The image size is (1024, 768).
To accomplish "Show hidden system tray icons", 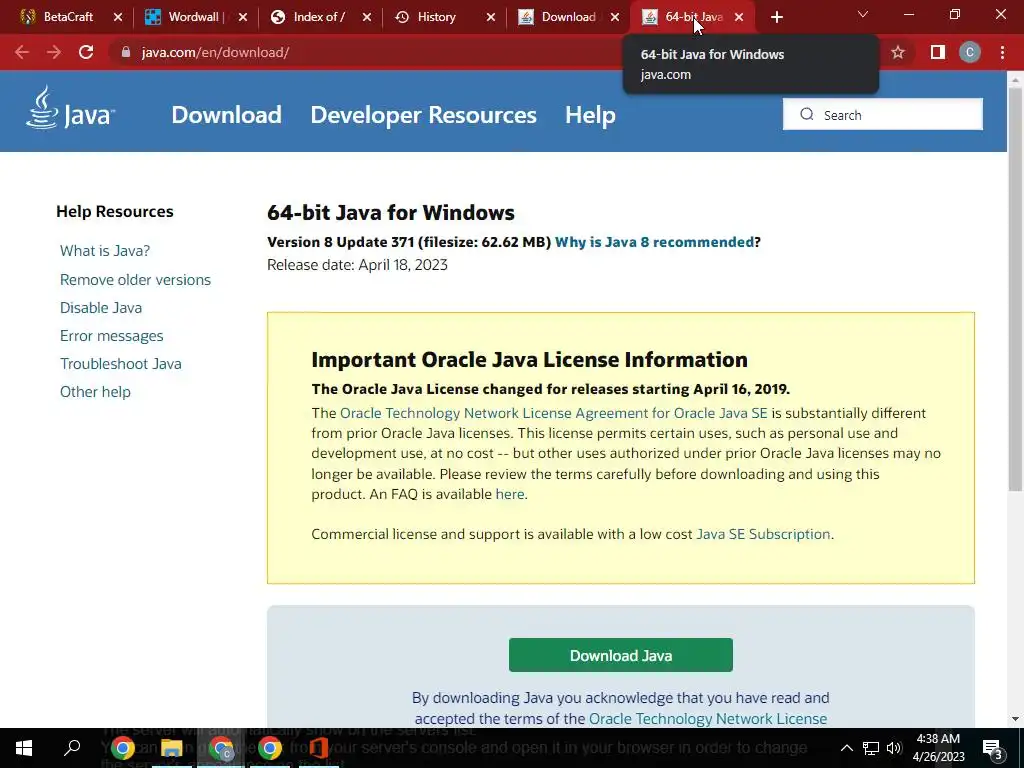I will click(846, 748).
